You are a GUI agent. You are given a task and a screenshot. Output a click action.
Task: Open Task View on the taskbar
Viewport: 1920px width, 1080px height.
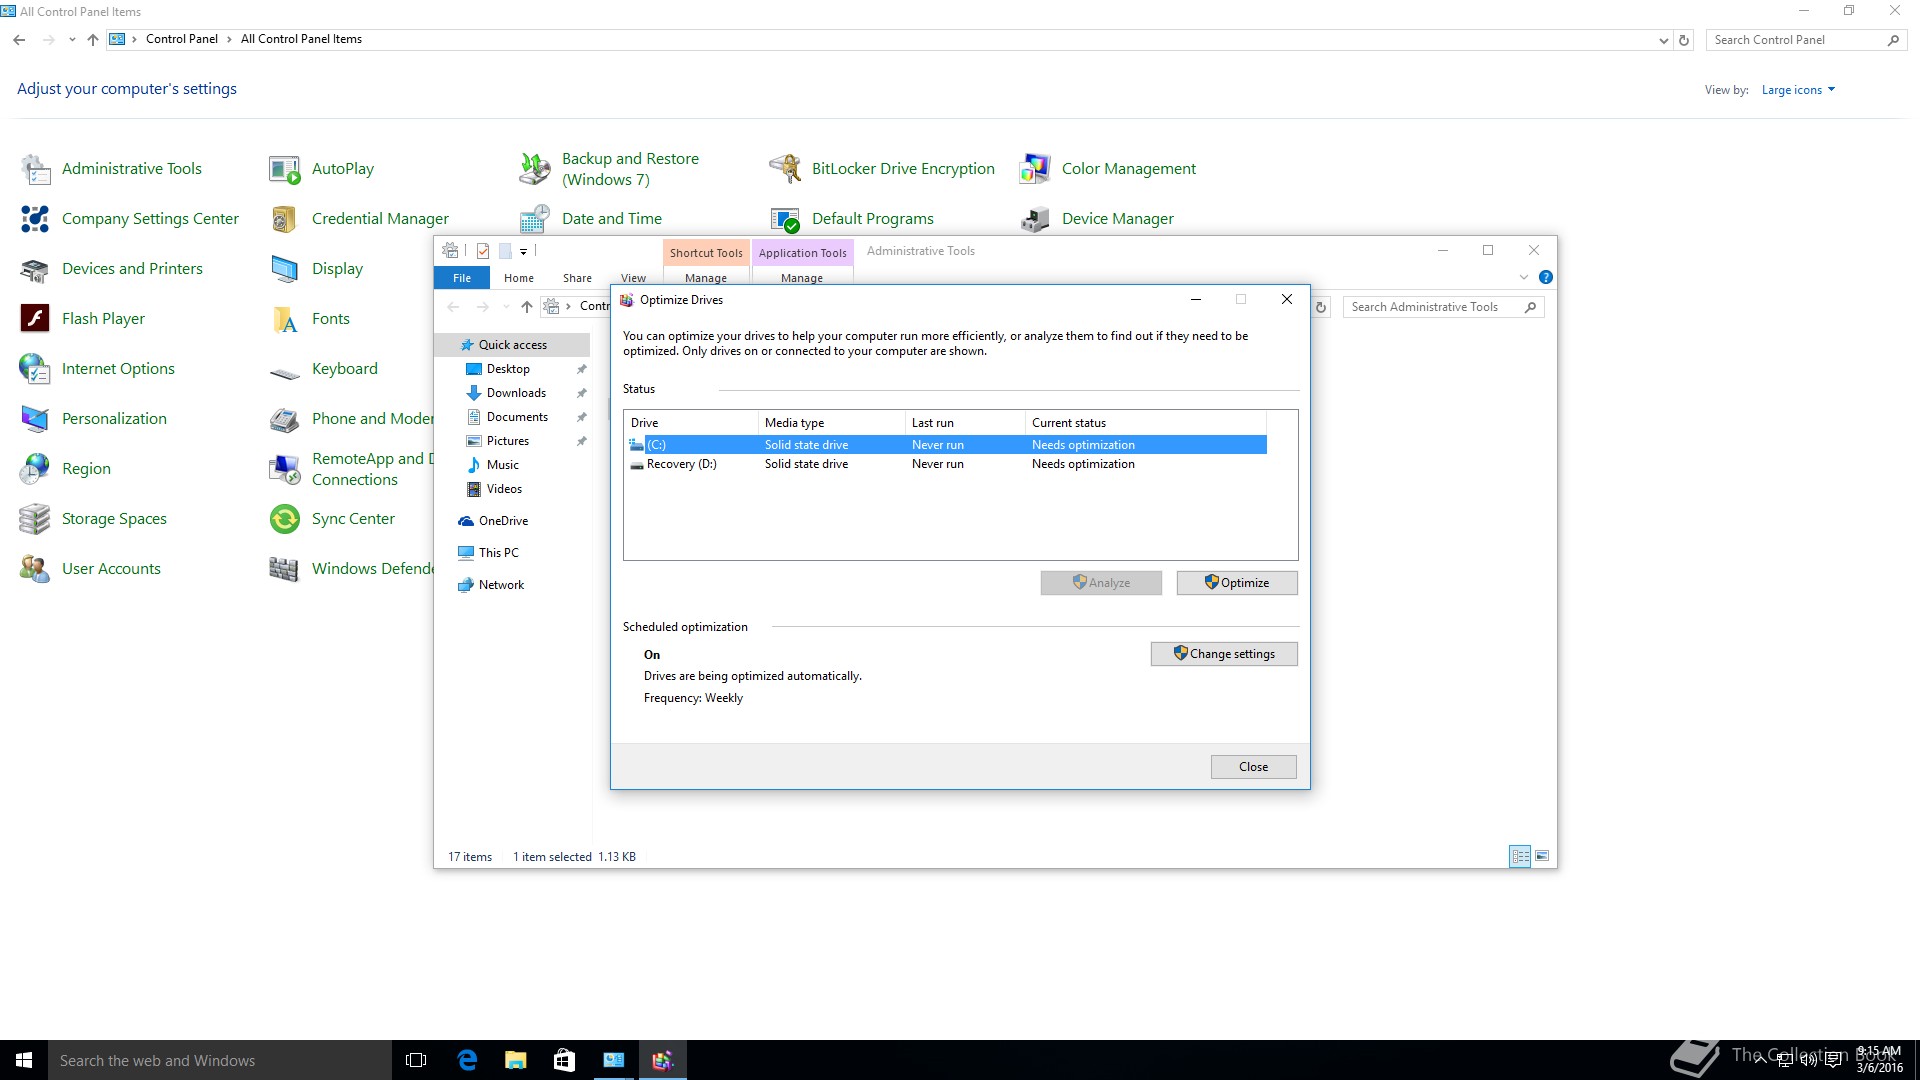pos(416,1060)
